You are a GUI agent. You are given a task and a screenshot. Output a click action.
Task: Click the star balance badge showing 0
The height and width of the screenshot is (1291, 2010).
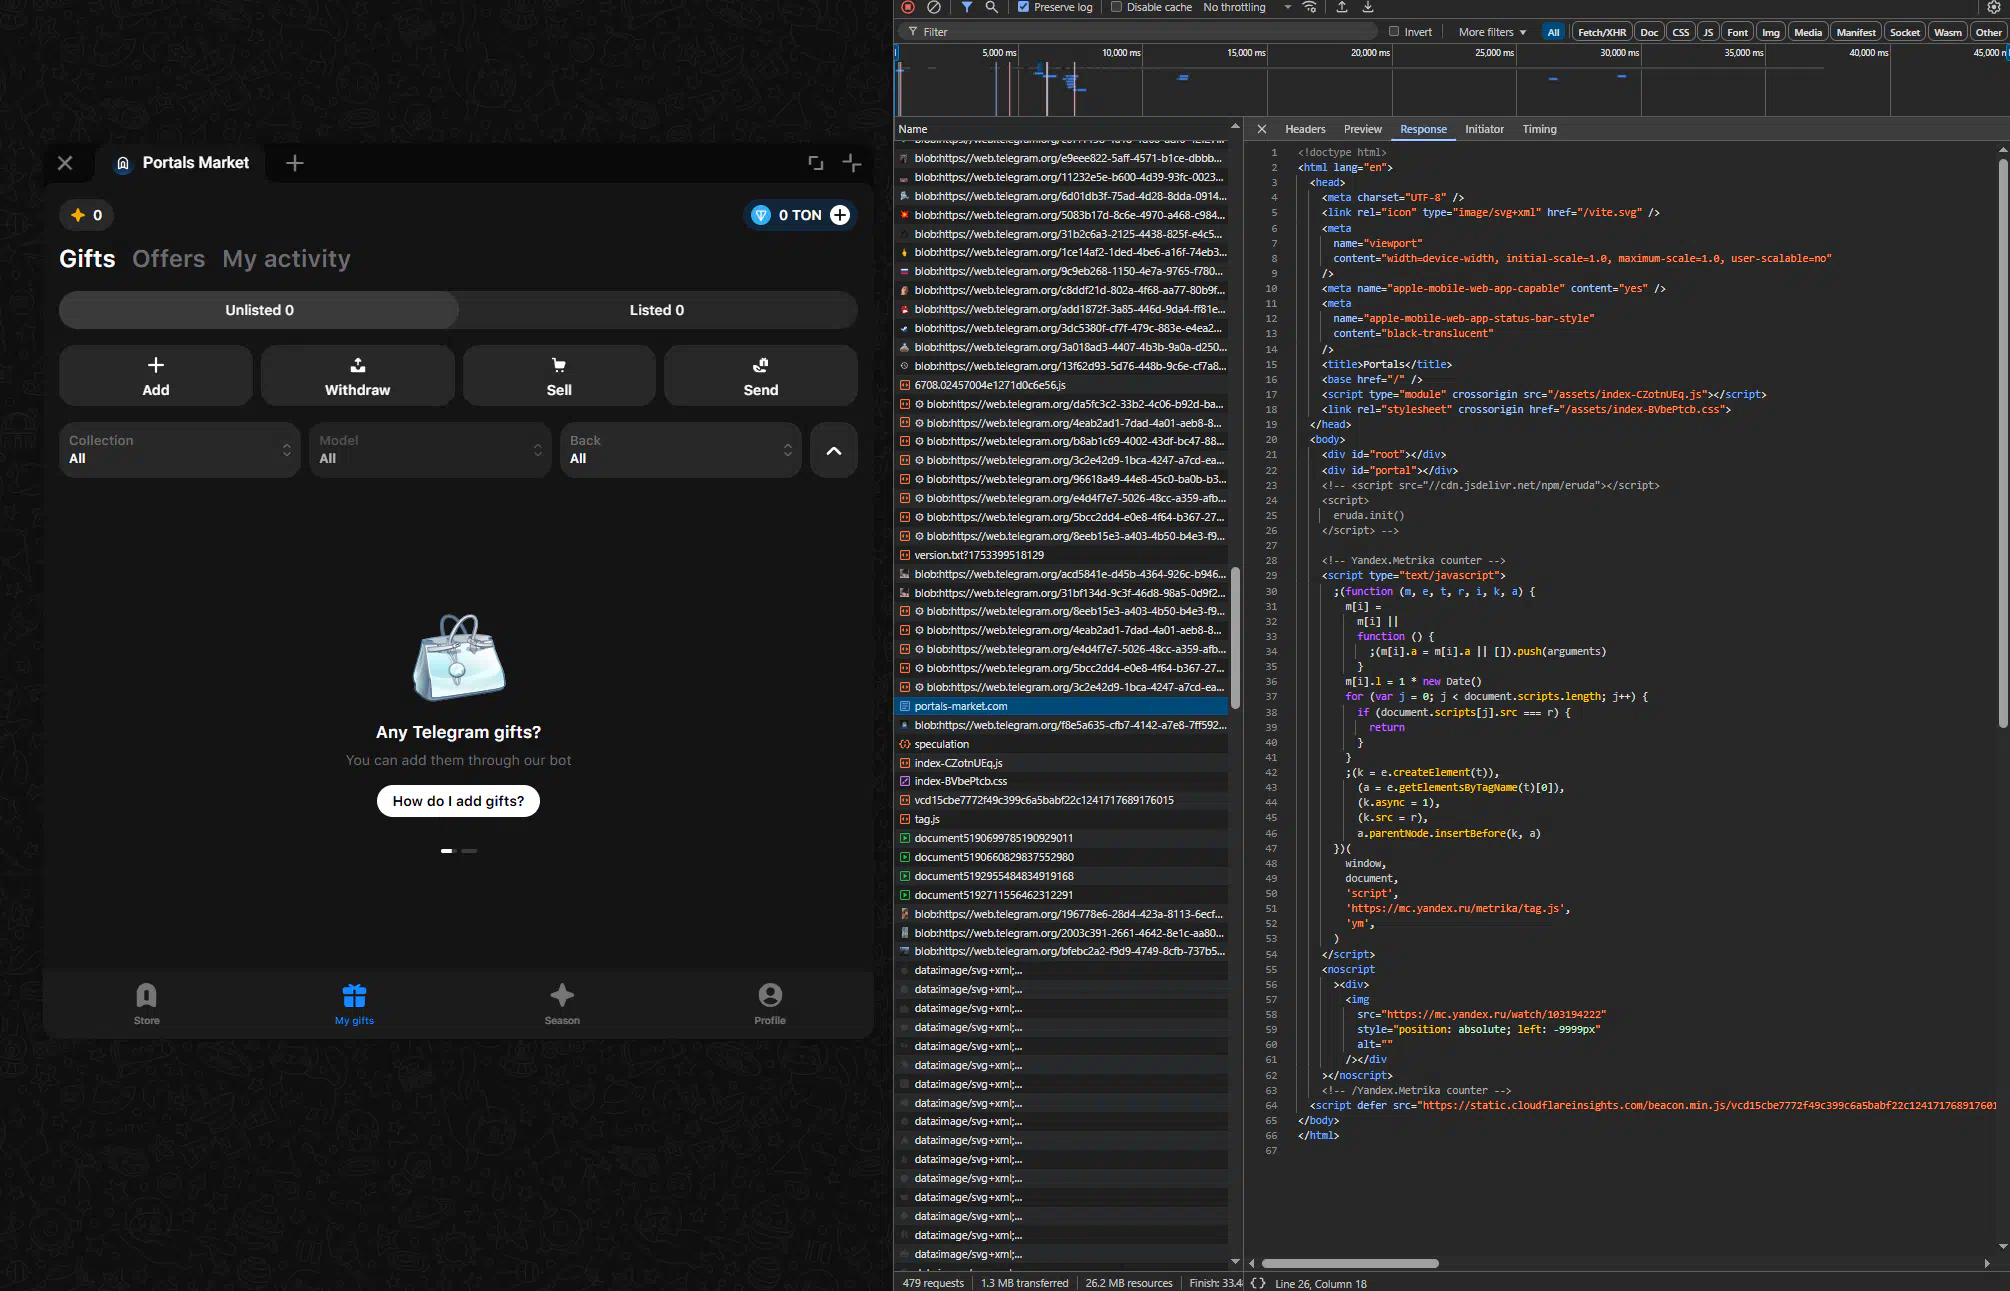(x=86, y=215)
